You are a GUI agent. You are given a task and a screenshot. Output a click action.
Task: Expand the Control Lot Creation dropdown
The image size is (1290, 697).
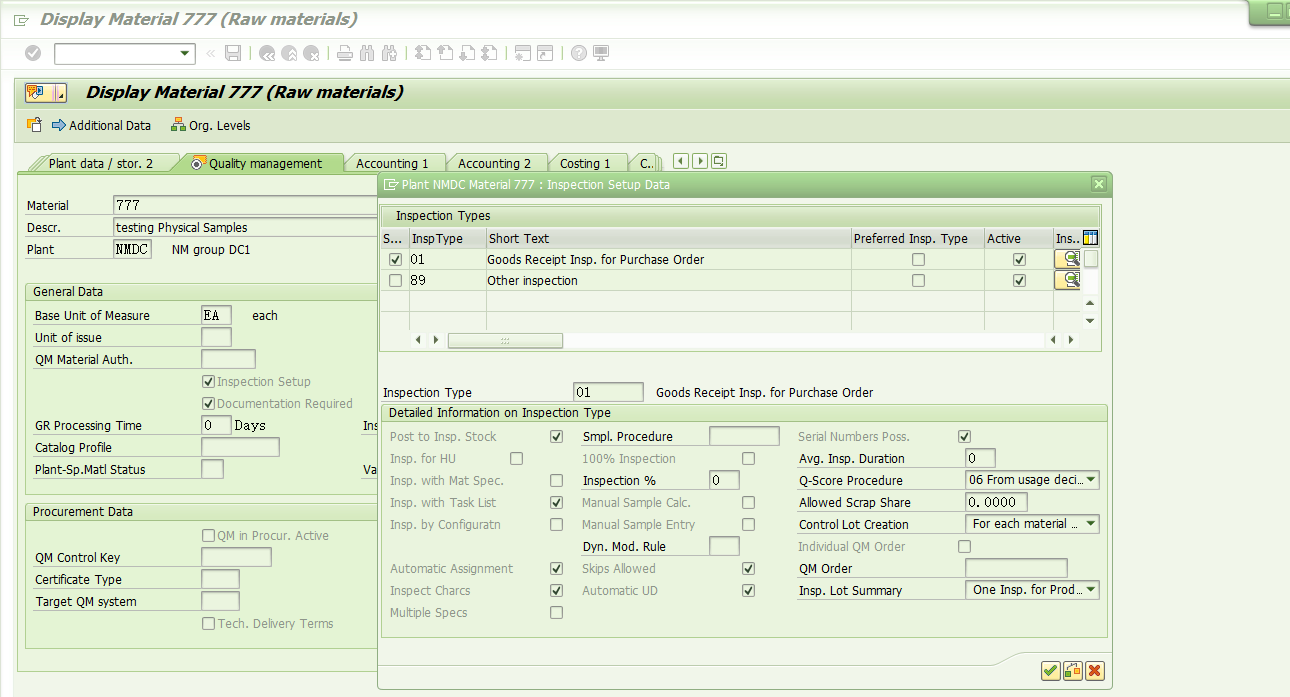coord(1090,523)
